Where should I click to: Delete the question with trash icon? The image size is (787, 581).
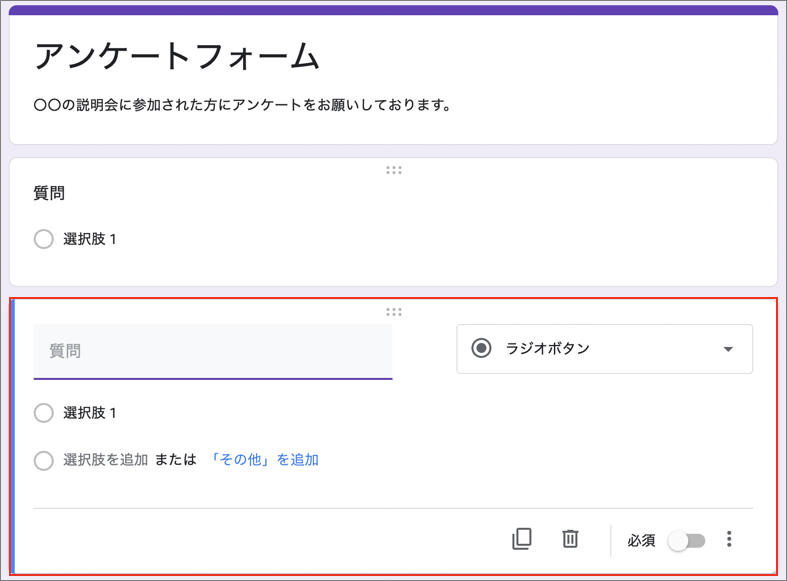click(570, 539)
